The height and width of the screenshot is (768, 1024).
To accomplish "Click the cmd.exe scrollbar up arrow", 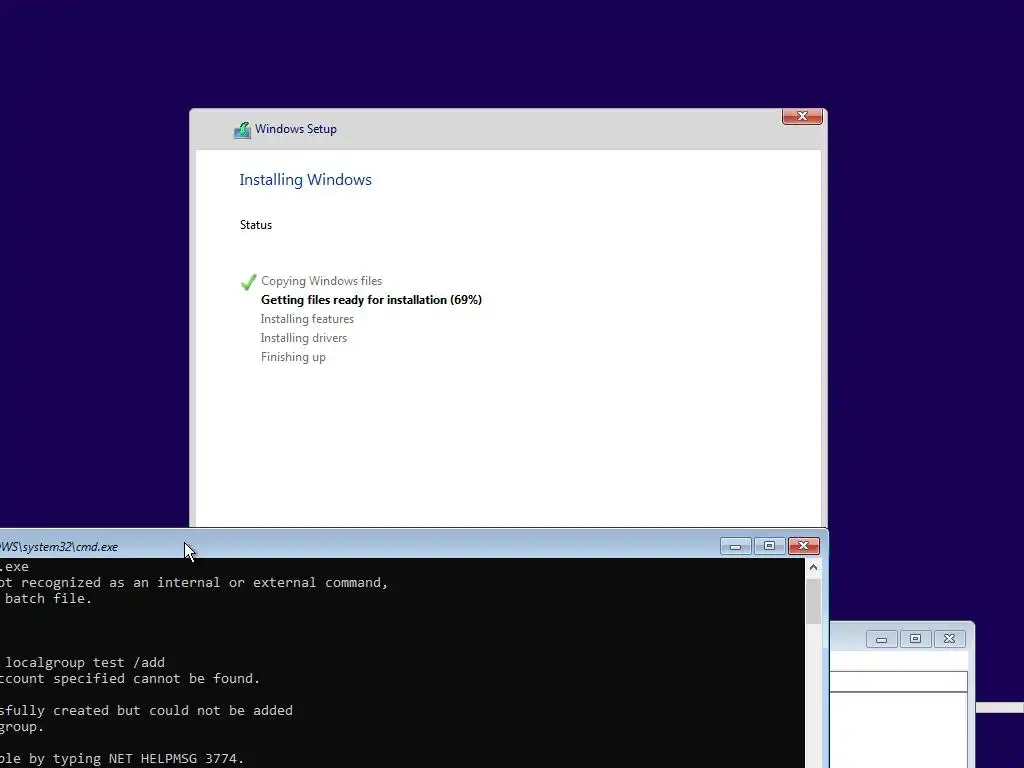I will click(x=813, y=567).
